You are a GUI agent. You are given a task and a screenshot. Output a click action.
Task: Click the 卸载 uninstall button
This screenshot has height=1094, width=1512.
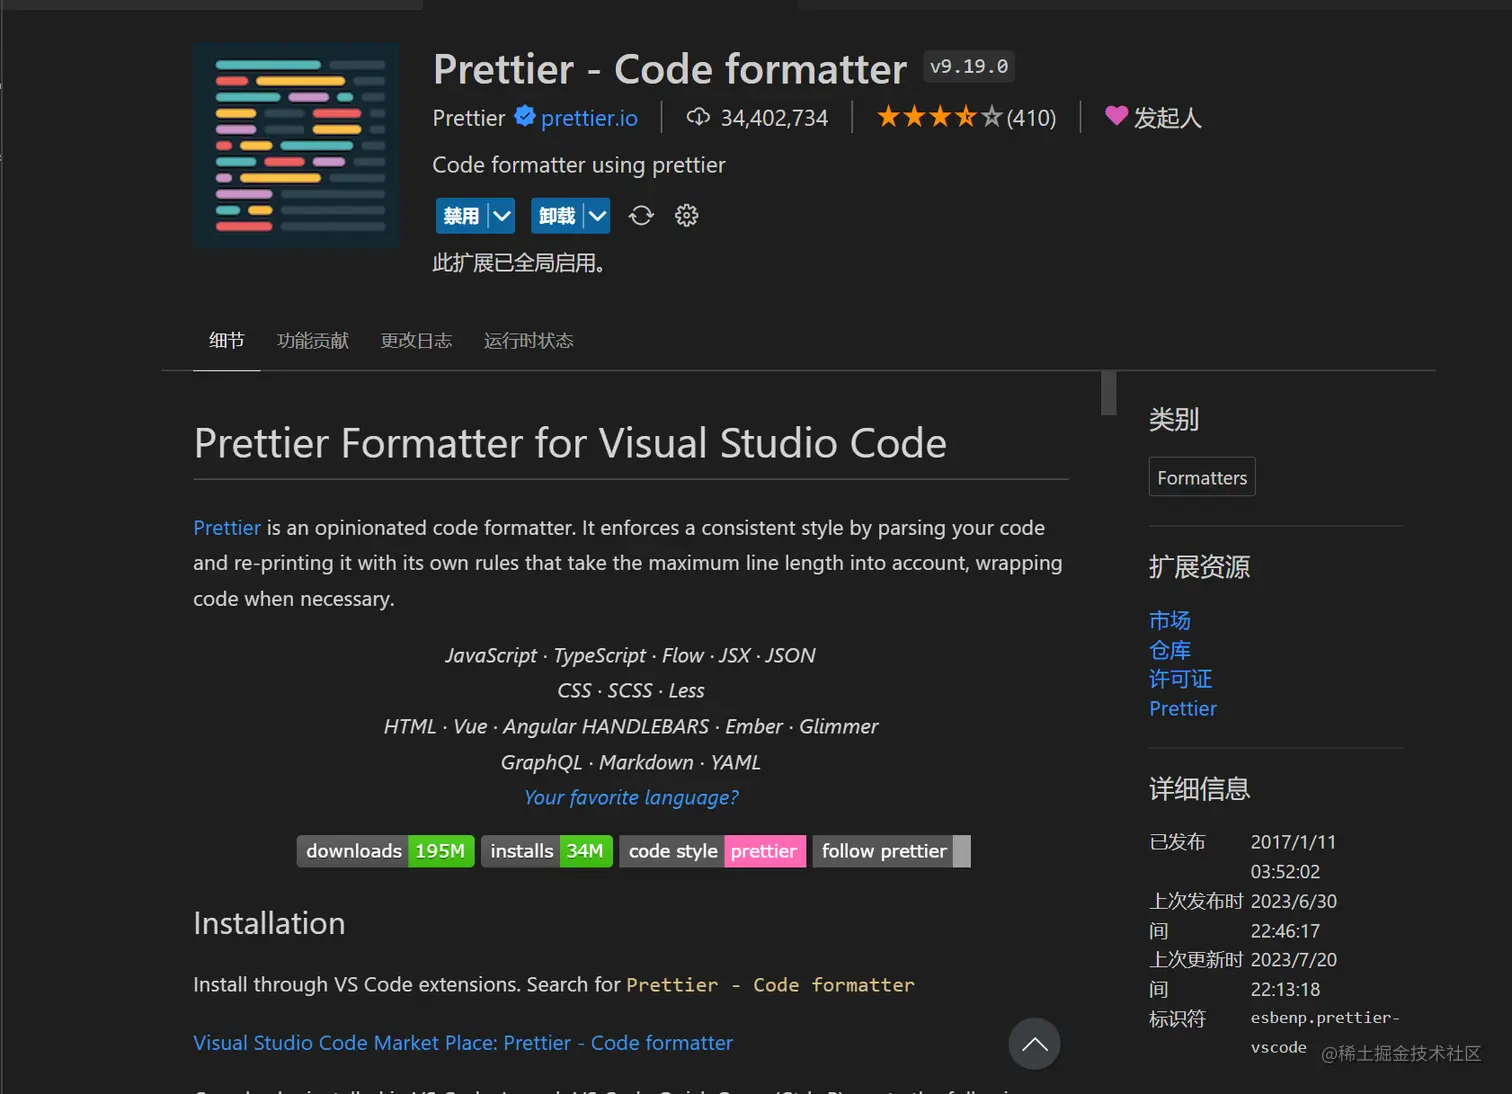click(x=557, y=216)
